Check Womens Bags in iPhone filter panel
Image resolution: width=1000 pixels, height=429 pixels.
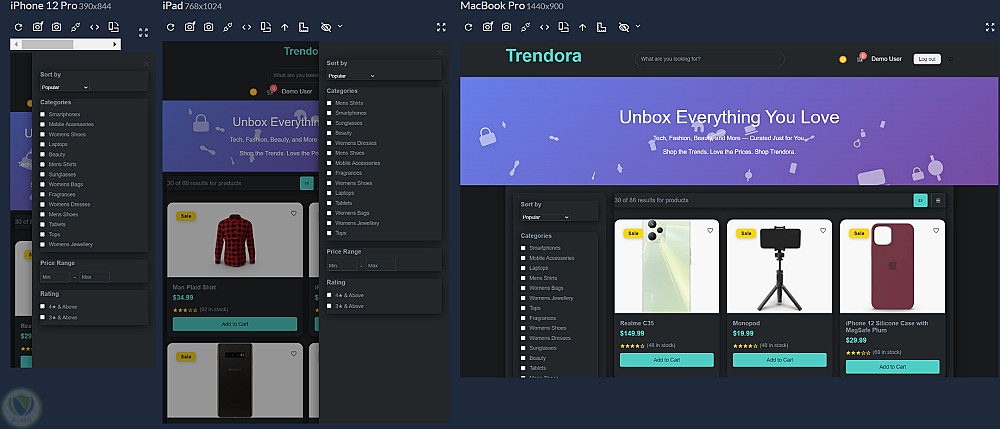point(43,185)
